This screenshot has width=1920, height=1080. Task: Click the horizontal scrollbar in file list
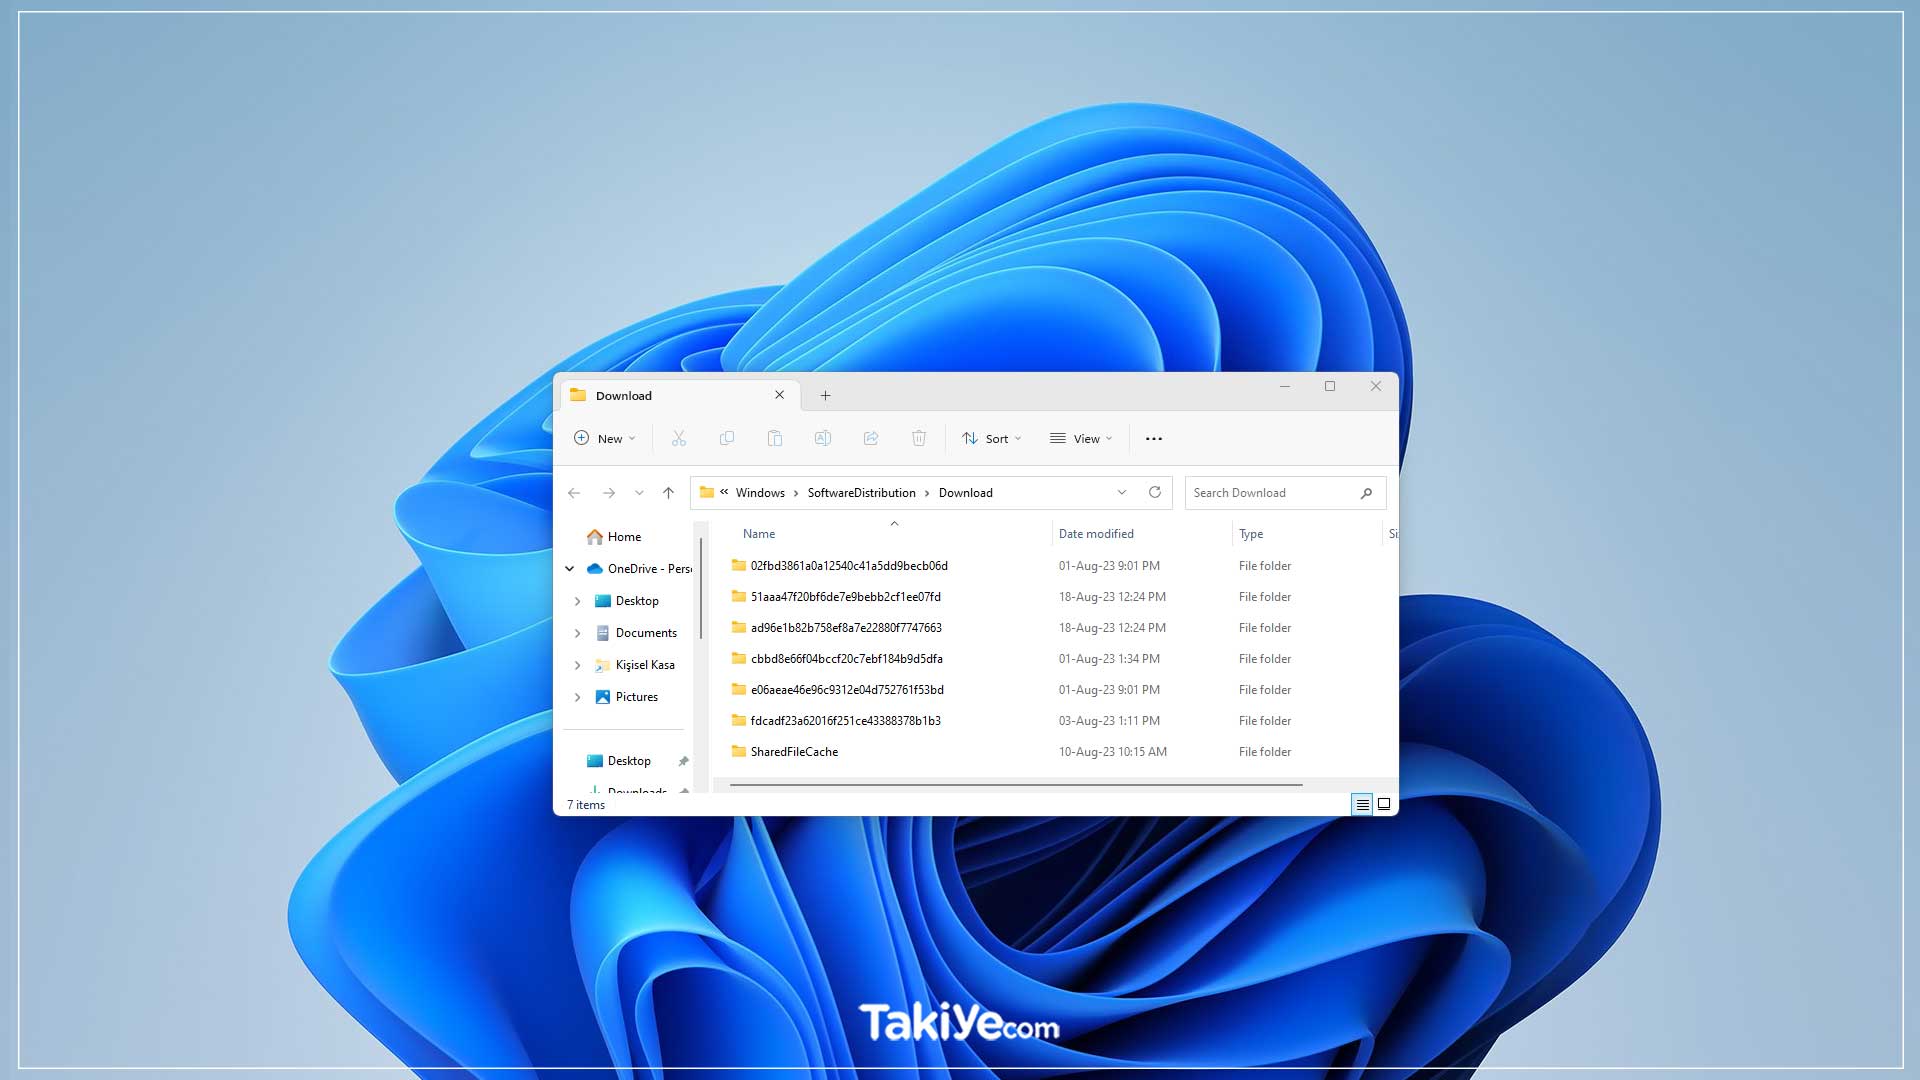point(1016,785)
